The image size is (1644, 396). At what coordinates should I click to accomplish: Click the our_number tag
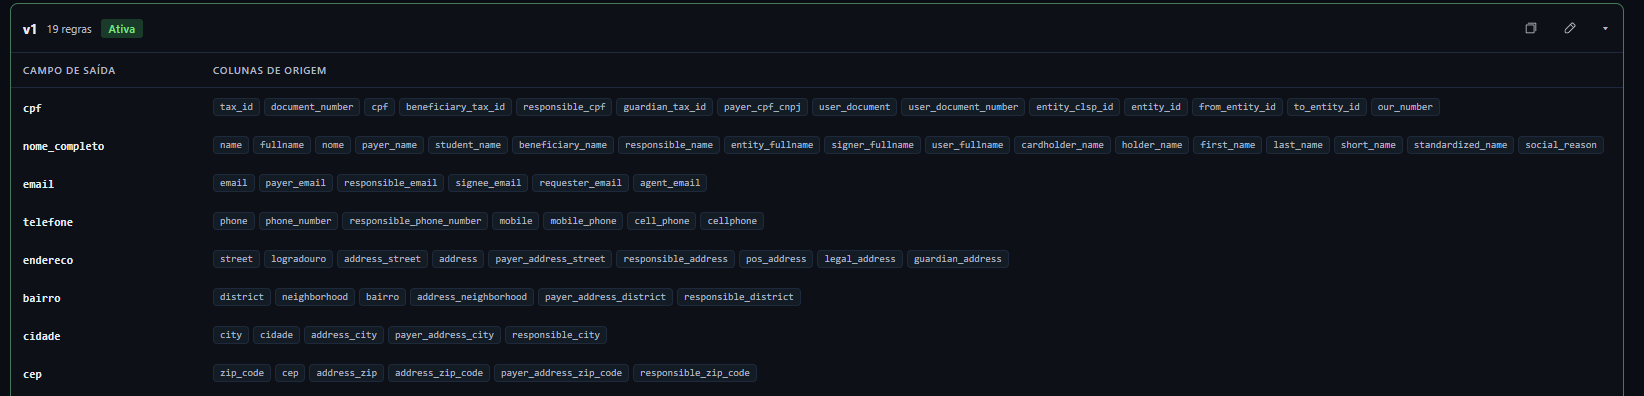pyautogui.click(x=1405, y=107)
